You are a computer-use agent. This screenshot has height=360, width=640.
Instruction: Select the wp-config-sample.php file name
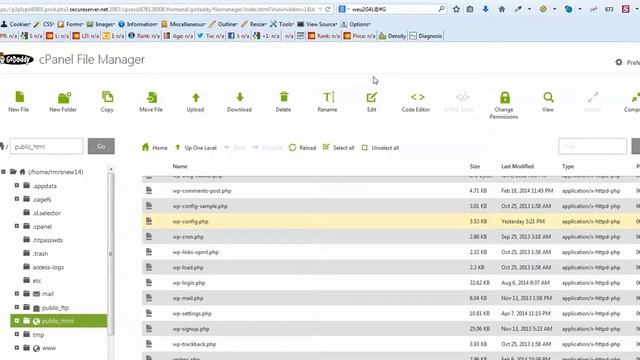200,206
